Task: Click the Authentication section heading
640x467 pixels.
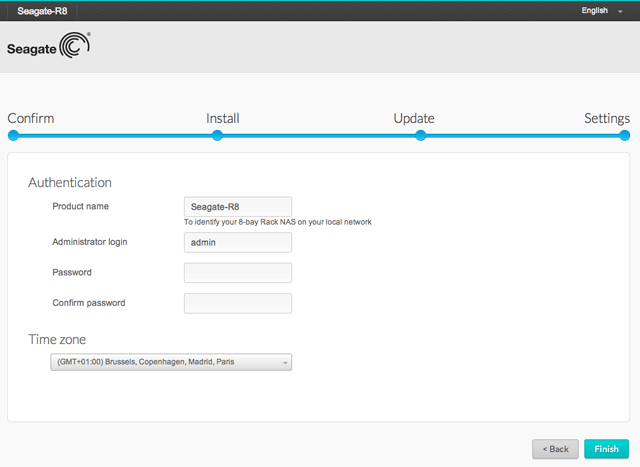Action: click(70, 182)
